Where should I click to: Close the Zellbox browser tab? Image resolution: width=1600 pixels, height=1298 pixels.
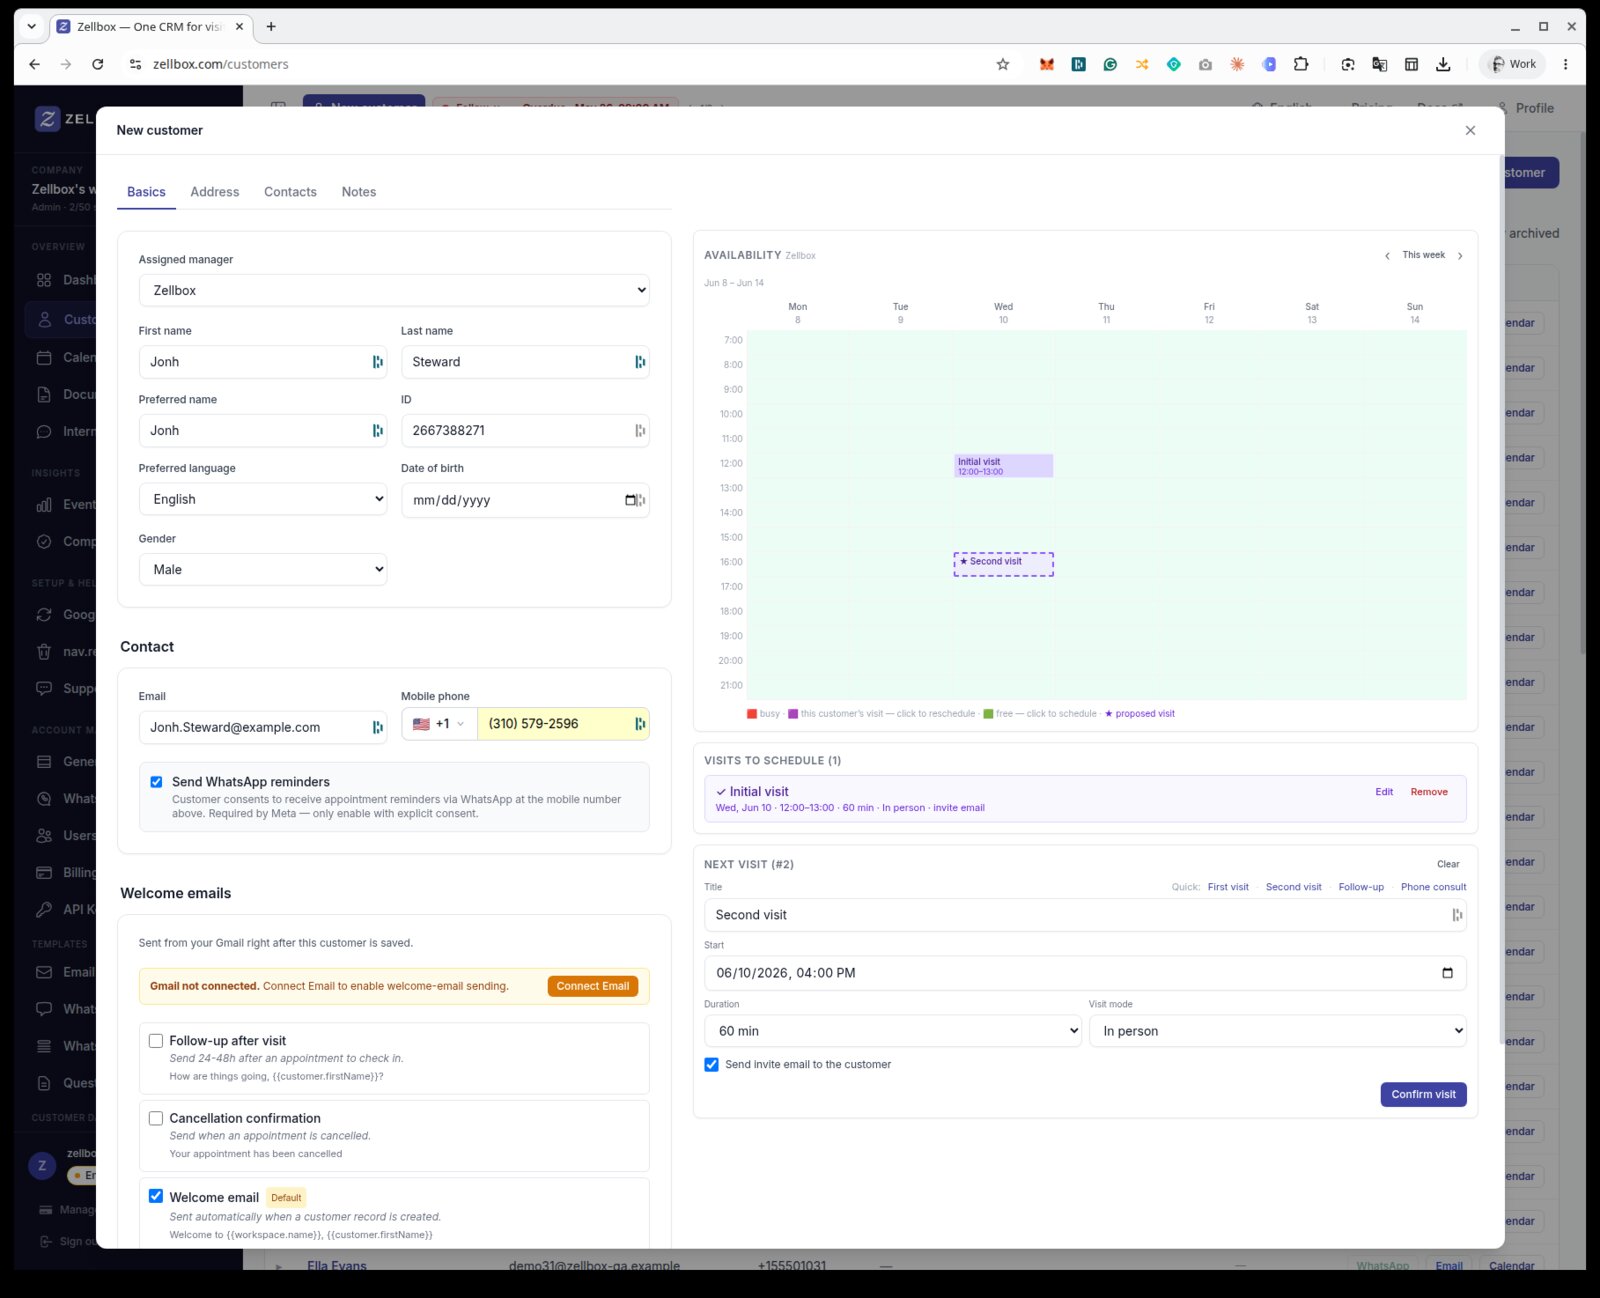tap(239, 27)
